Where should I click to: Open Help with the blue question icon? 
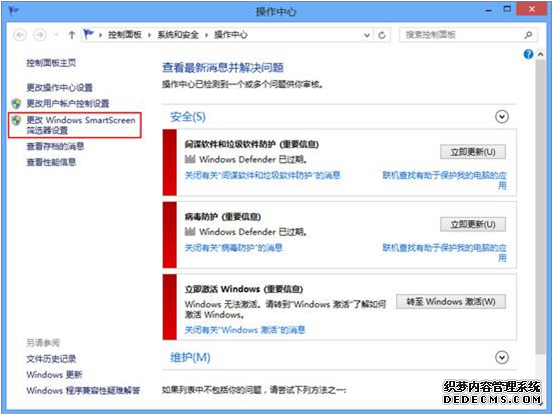(x=528, y=54)
